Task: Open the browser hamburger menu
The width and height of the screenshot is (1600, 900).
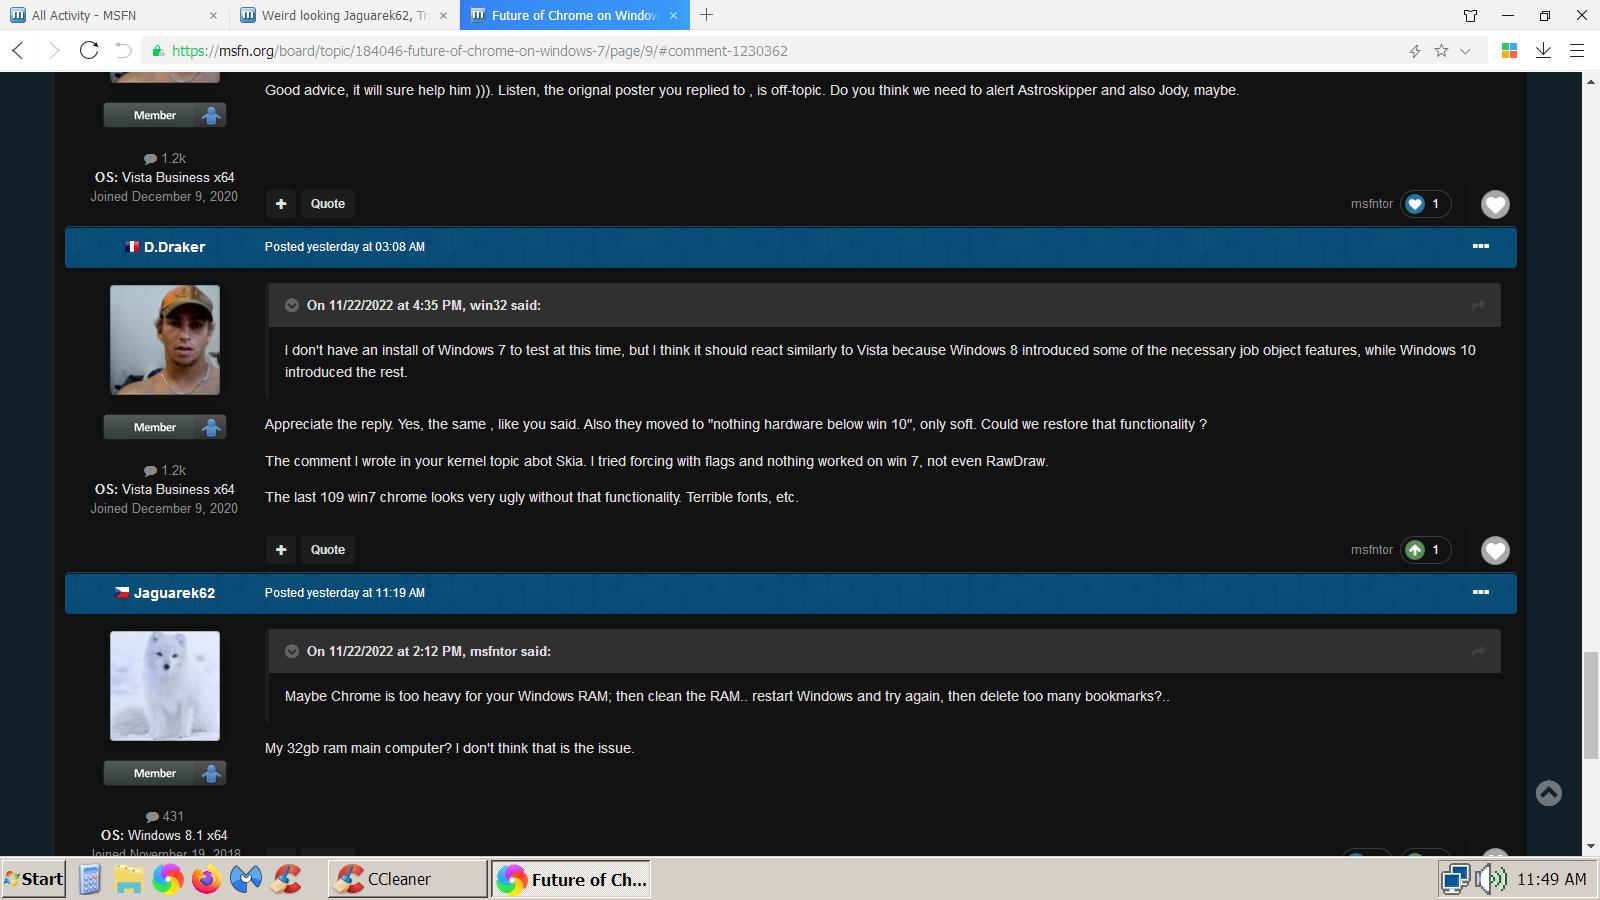Action: (1577, 51)
